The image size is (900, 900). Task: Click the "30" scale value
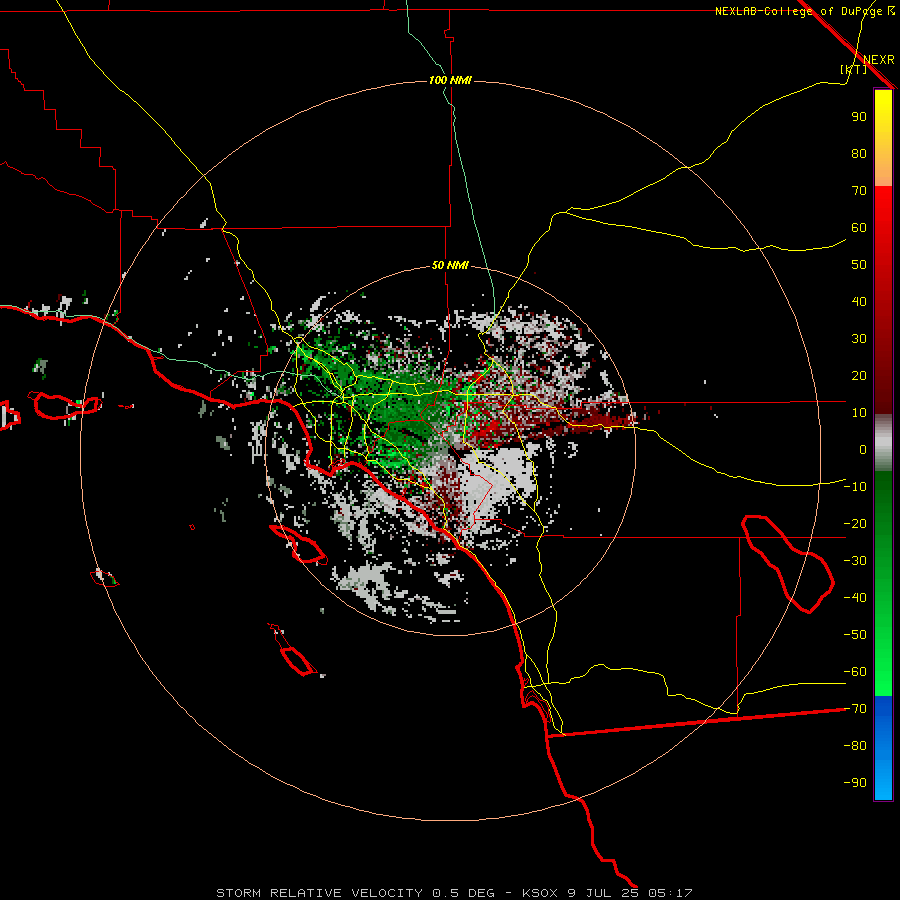point(859,339)
